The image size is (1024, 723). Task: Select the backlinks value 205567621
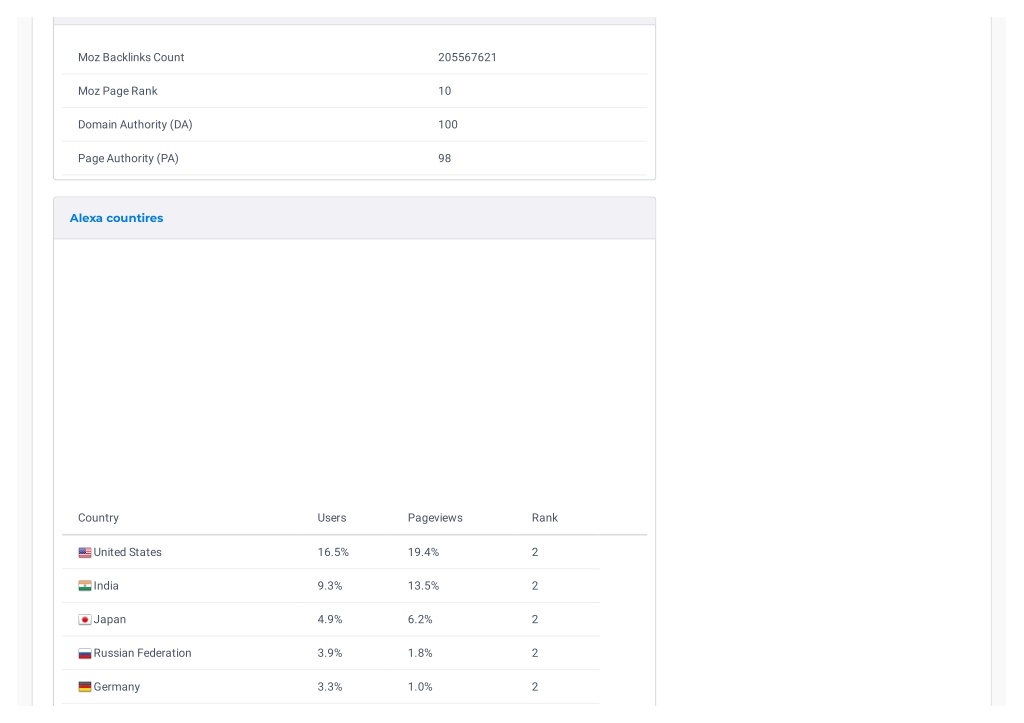(468, 57)
